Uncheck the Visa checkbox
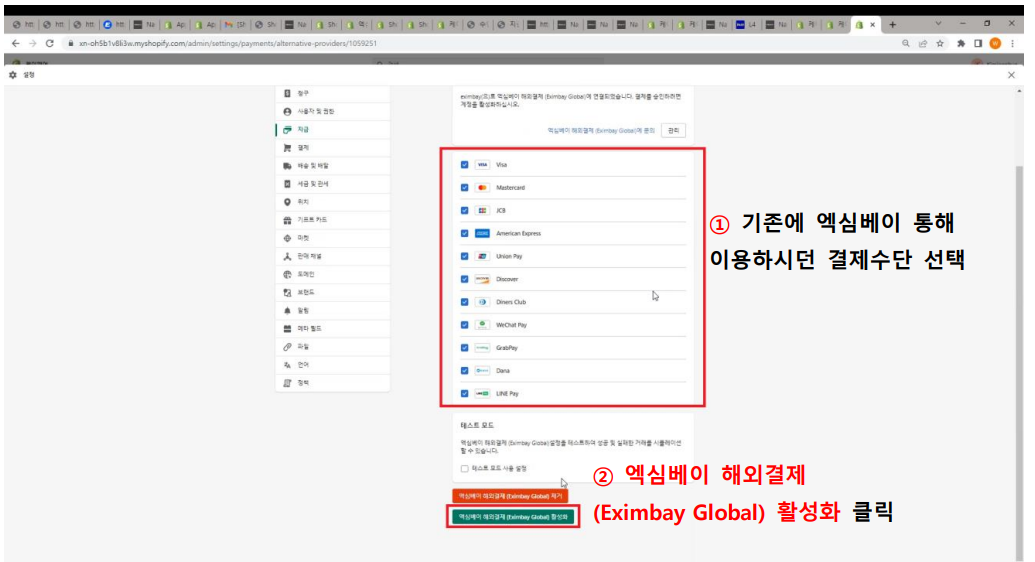 (x=465, y=164)
